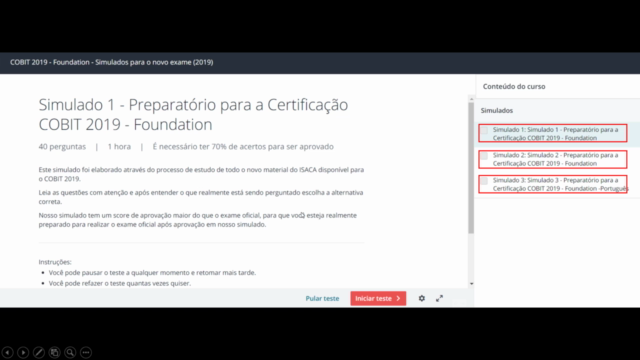640x360 pixels.
Task: Select the Conteúdo do curso panel heading
Action: click(514, 87)
